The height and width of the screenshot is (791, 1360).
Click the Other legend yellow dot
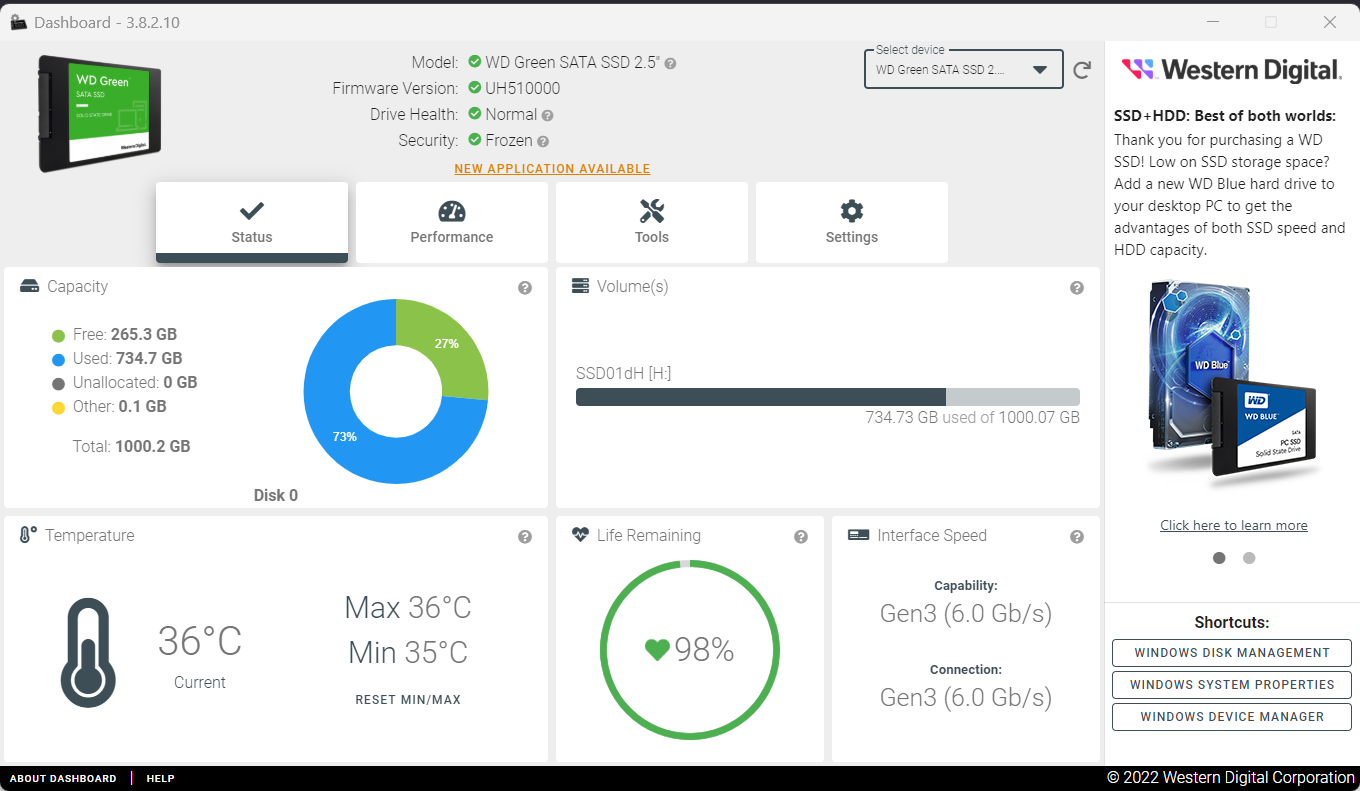[x=58, y=408]
